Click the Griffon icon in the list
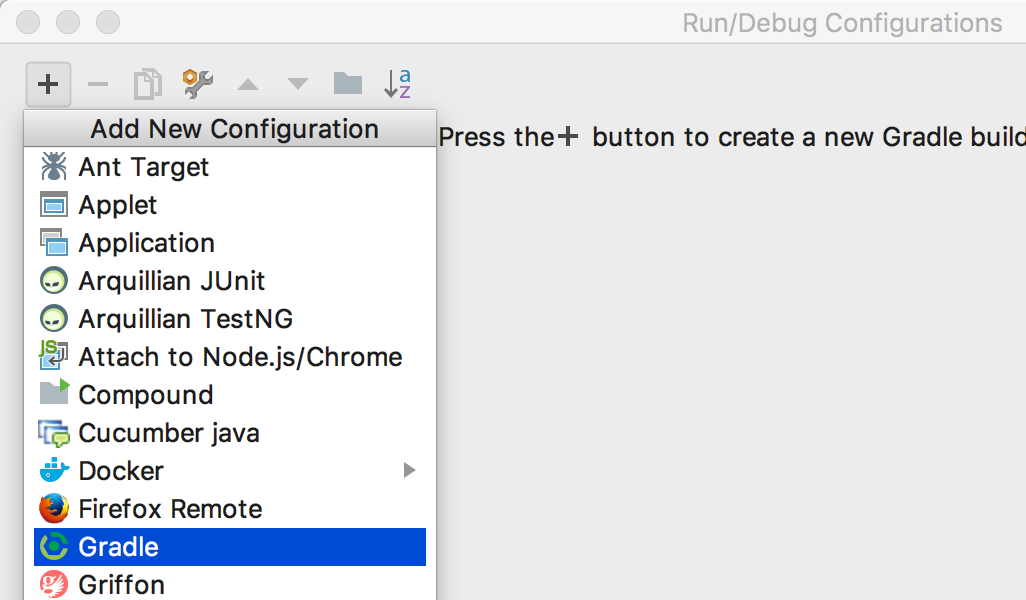Viewport: 1026px width, 600px height. pyautogui.click(x=54, y=584)
